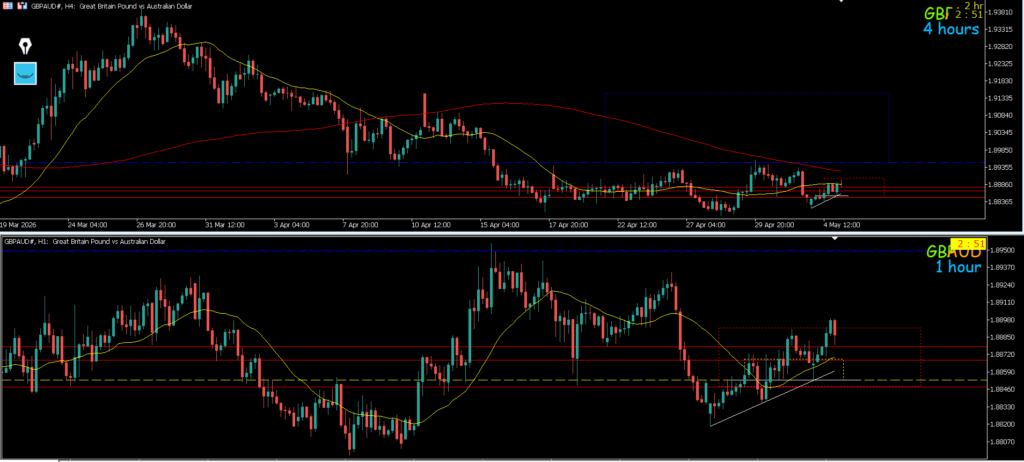Click the 4 May 12:00 time label
The image size is (1024, 462).
click(841, 224)
